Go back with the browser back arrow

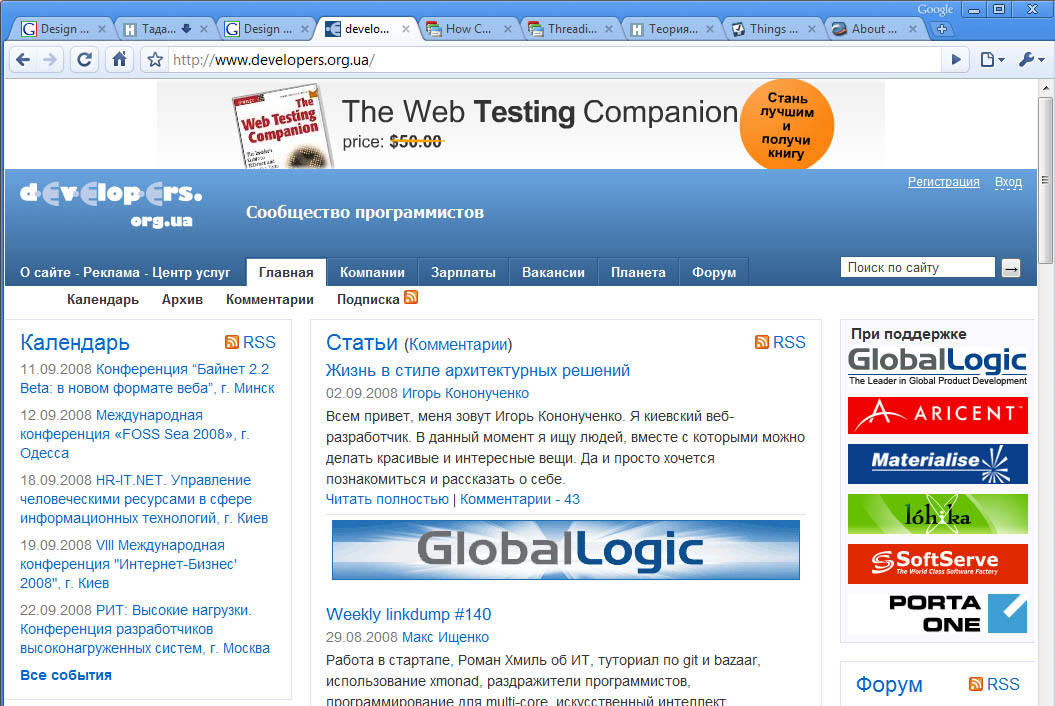pyautogui.click(x=23, y=60)
